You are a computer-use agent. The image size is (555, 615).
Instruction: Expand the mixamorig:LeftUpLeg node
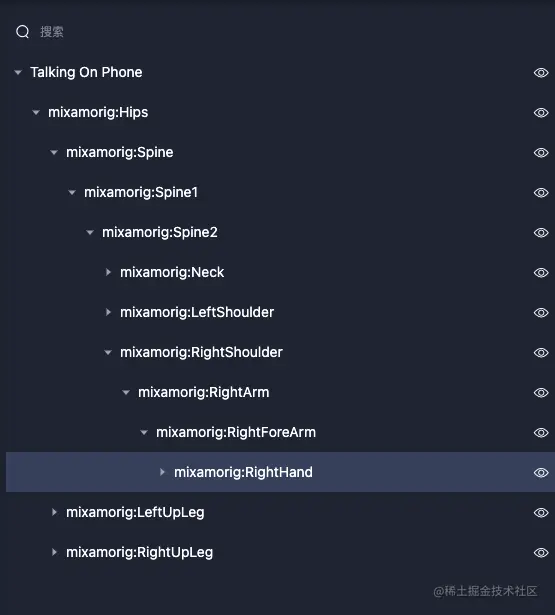click(x=54, y=512)
